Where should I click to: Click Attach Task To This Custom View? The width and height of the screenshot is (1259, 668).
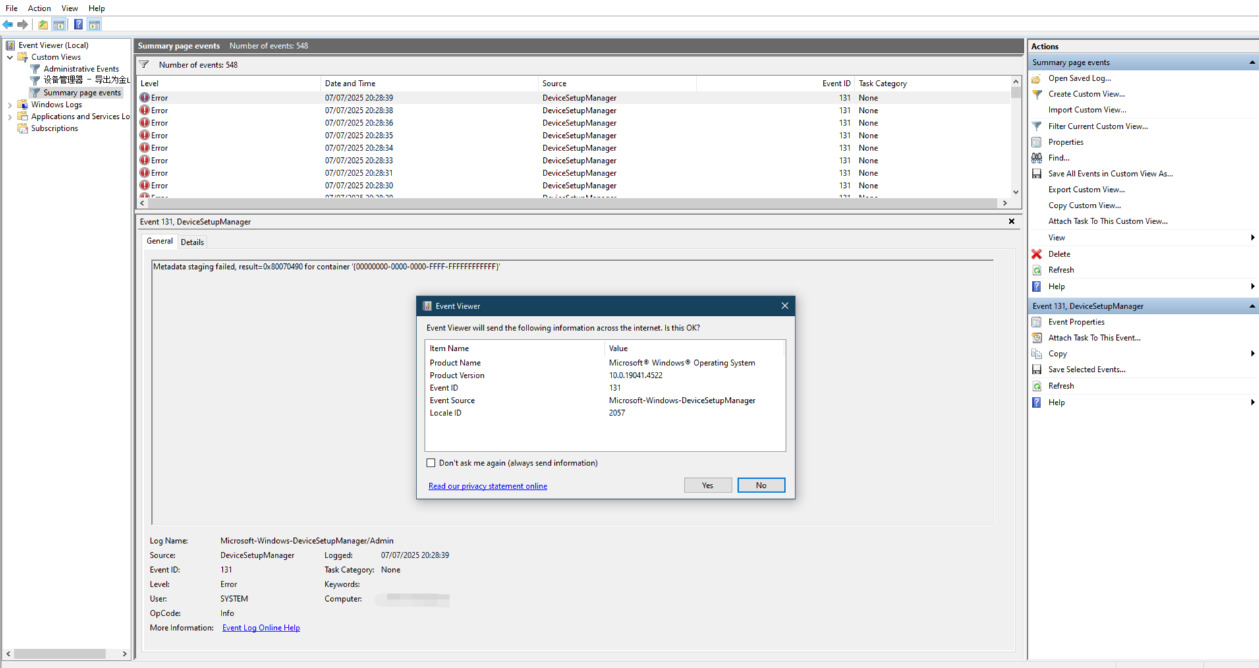tap(1108, 222)
